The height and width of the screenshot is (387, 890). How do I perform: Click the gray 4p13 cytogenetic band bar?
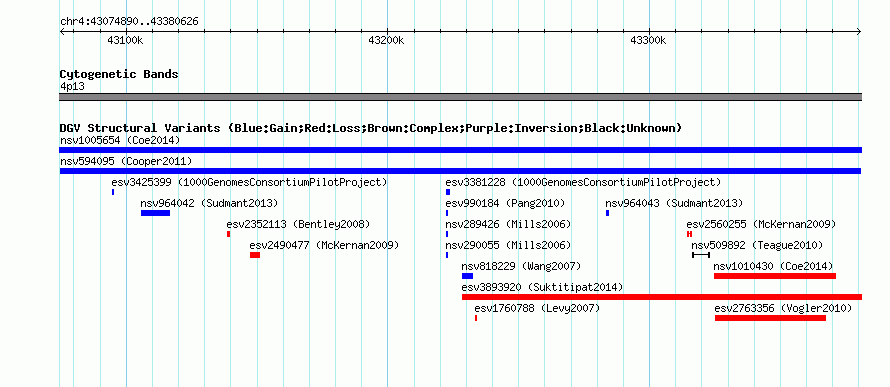[x=460, y=97]
